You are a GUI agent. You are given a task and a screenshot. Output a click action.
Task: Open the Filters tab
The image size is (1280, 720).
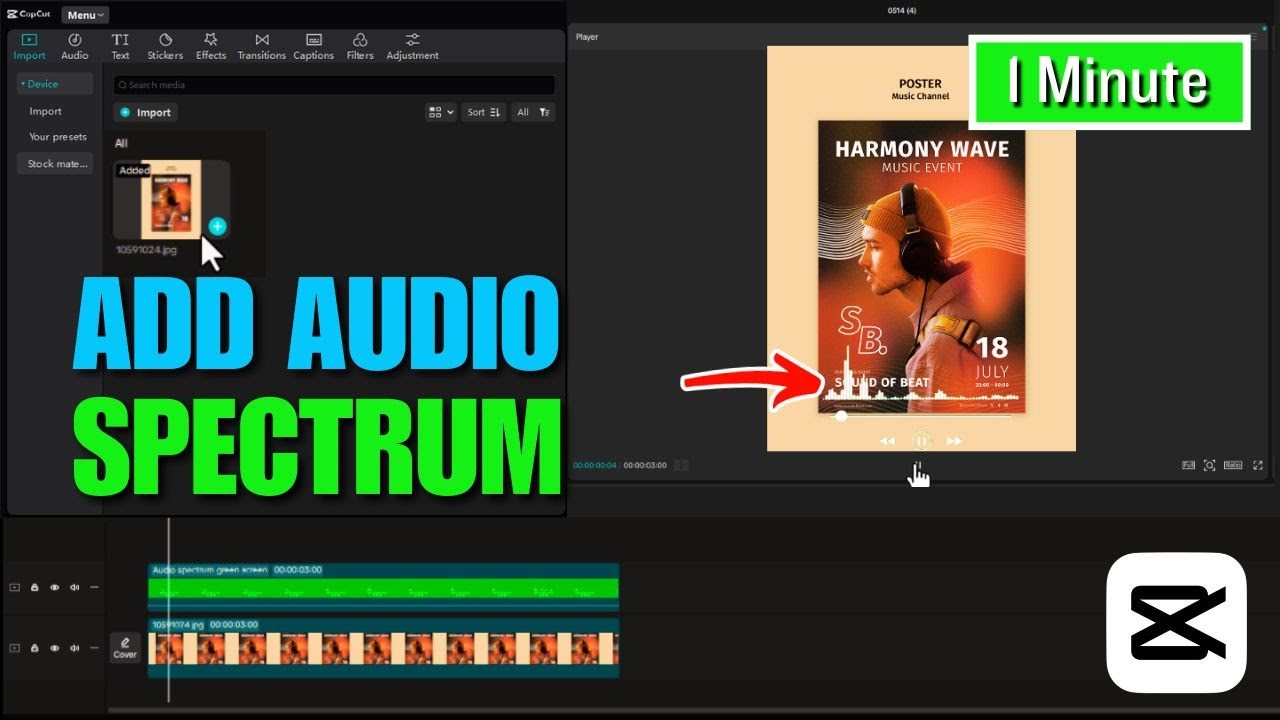click(360, 46)
